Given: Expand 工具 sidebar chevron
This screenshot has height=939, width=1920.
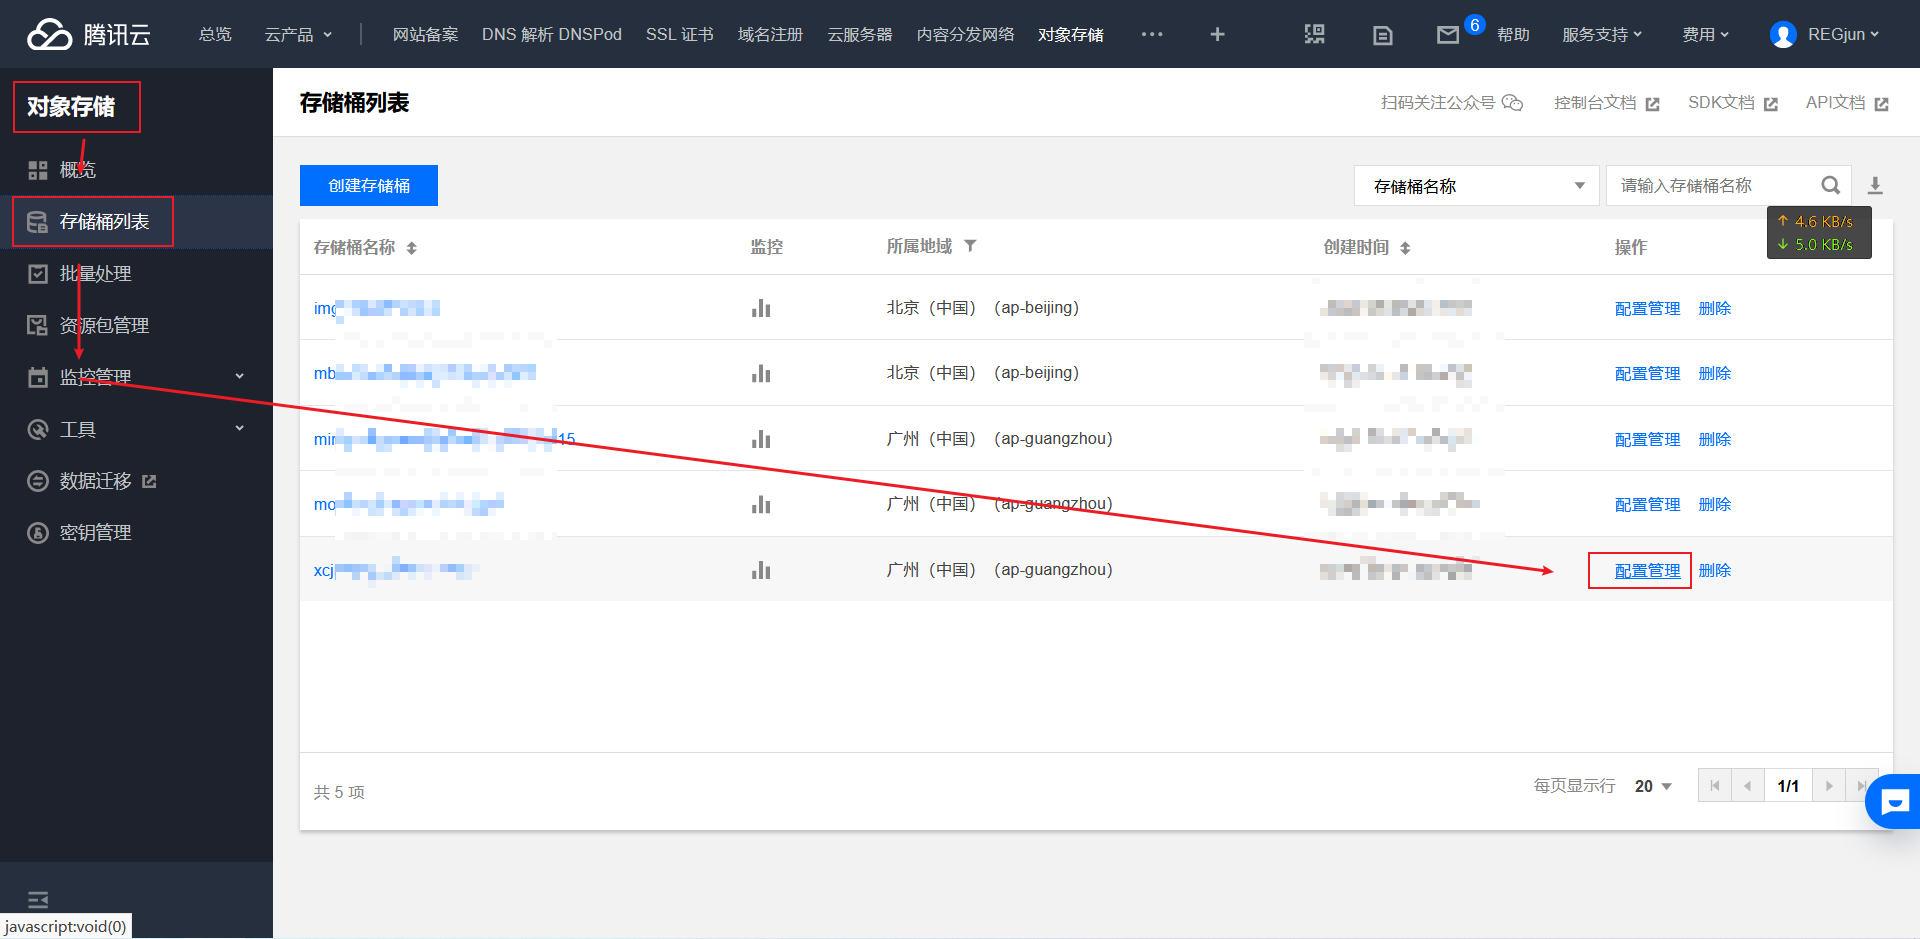Looking at the screenshot, I should point(239,428).
